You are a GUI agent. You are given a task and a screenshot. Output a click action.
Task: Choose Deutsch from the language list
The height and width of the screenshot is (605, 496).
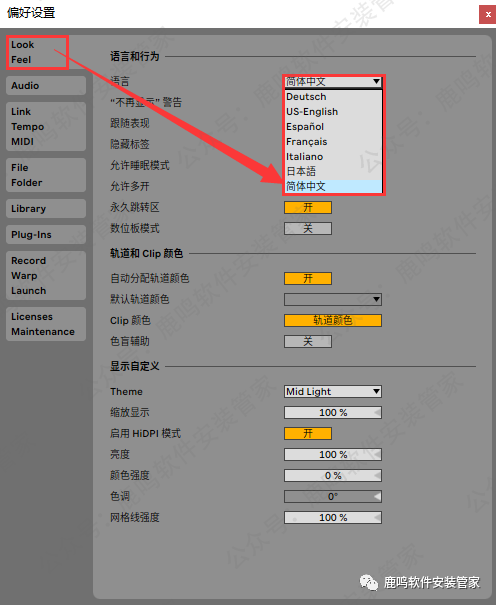[333, 96]
